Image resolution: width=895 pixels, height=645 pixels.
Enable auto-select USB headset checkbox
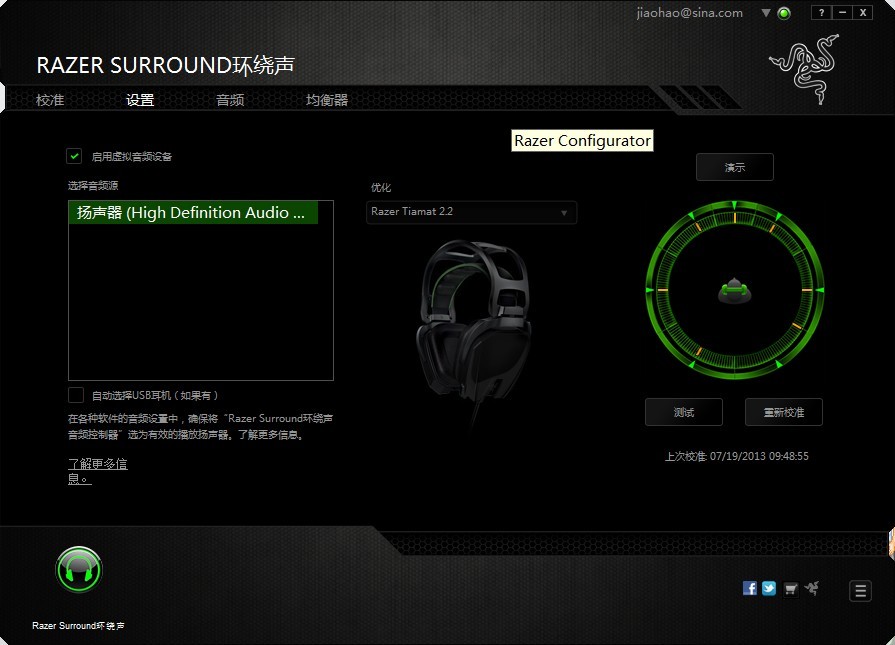point(76,395)
